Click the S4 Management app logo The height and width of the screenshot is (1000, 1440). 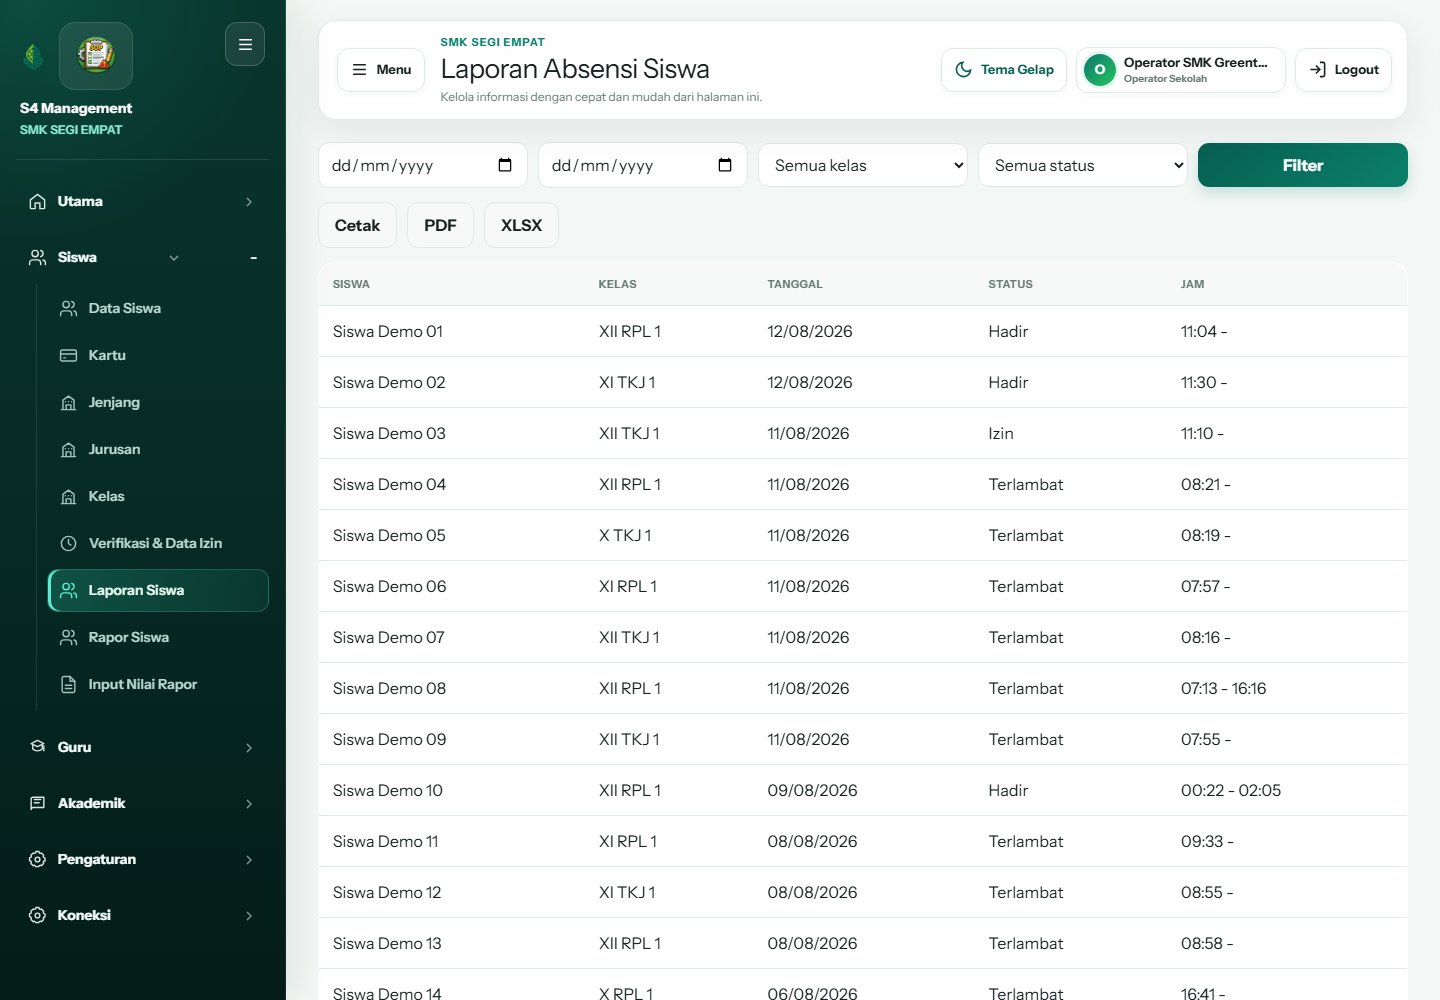coord(96,55)
